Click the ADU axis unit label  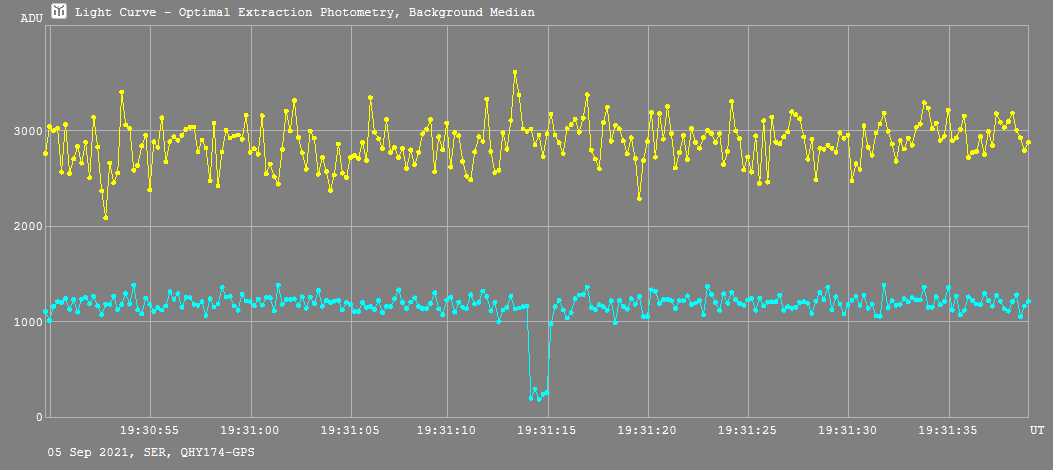click(32, 19)
